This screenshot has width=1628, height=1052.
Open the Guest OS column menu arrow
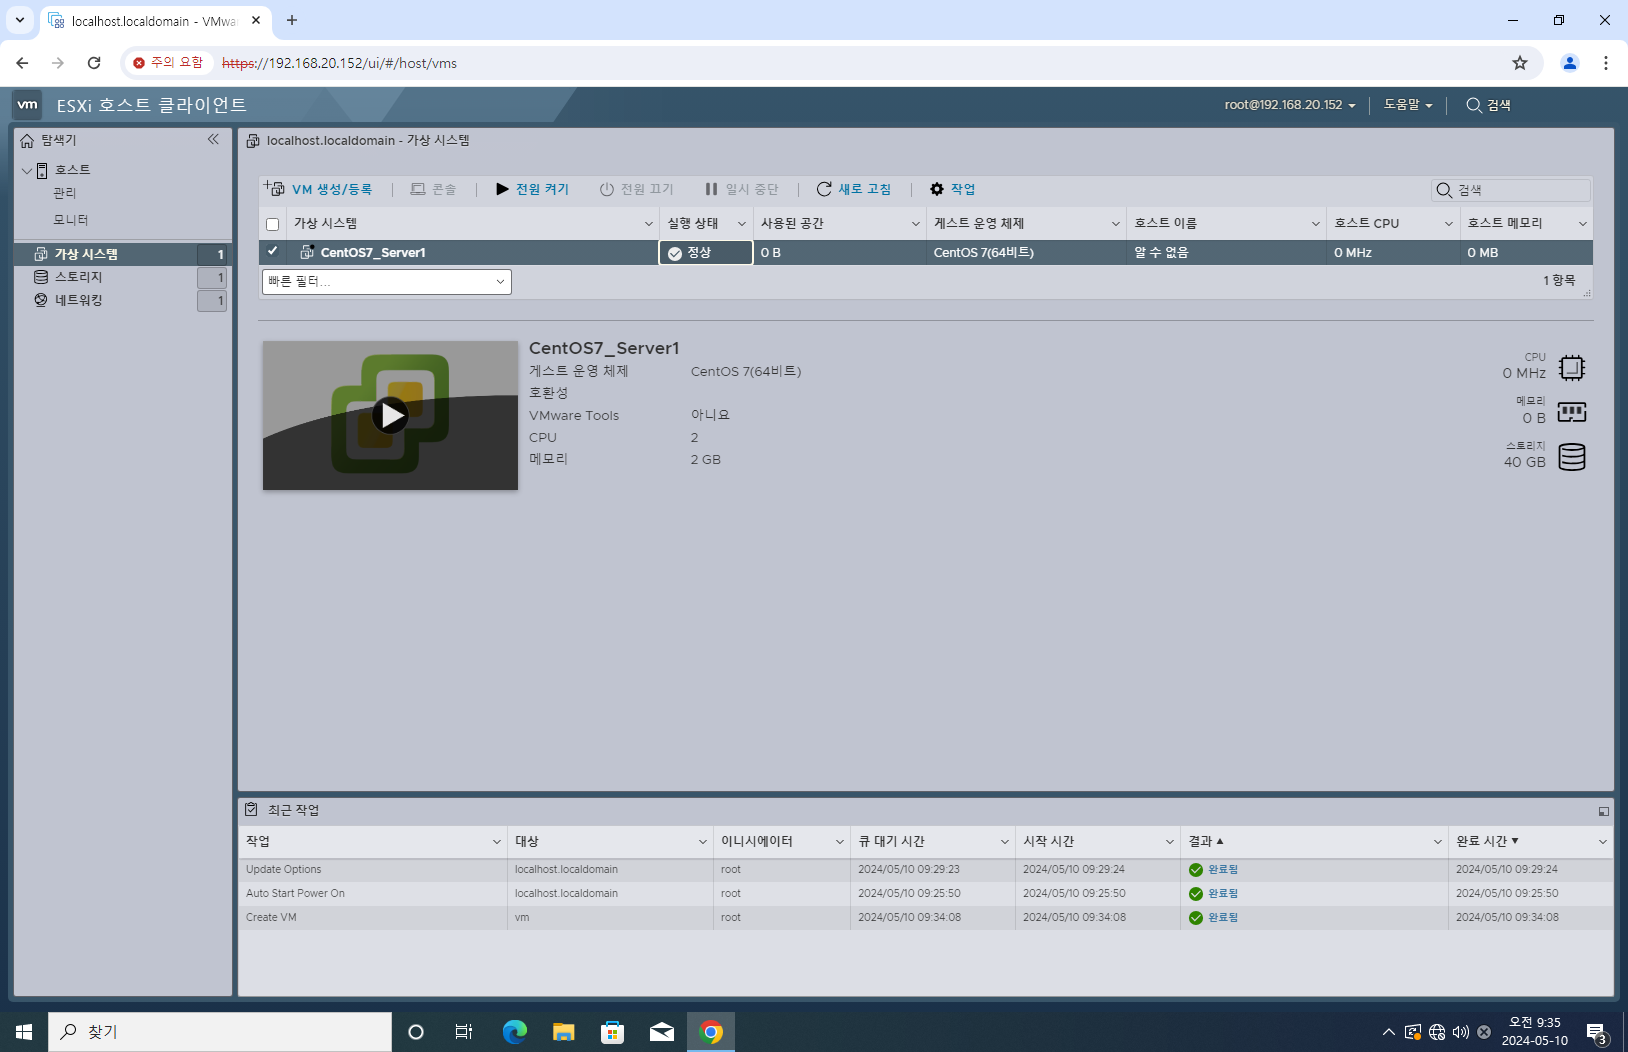pos(1115,224)
